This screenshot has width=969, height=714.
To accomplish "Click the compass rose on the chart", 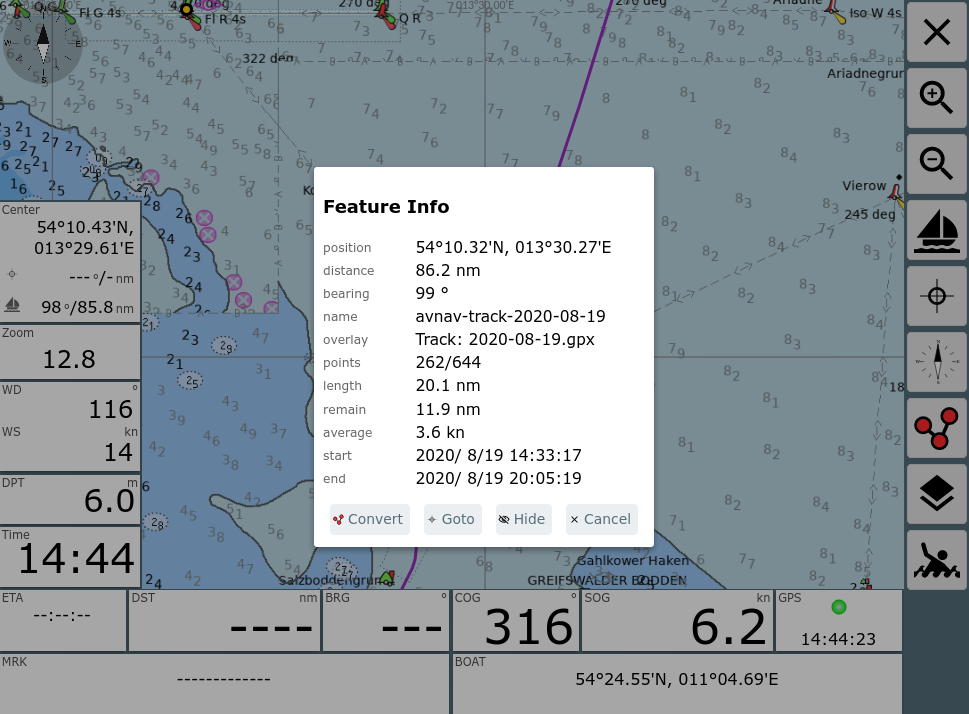I will click(43, 44).
